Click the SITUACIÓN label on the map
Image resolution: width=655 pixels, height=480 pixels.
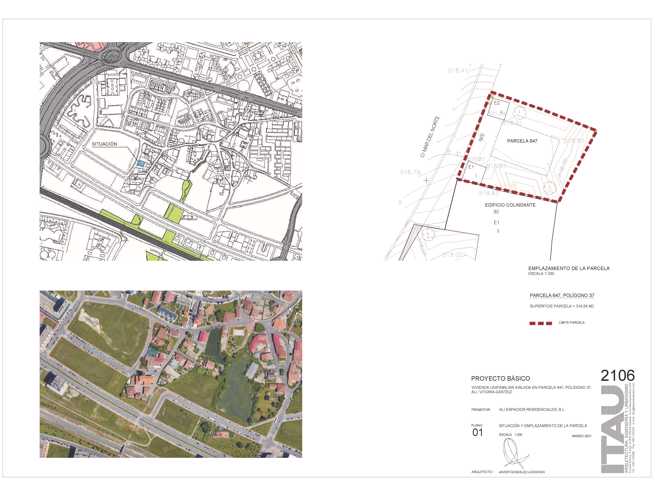110,144
